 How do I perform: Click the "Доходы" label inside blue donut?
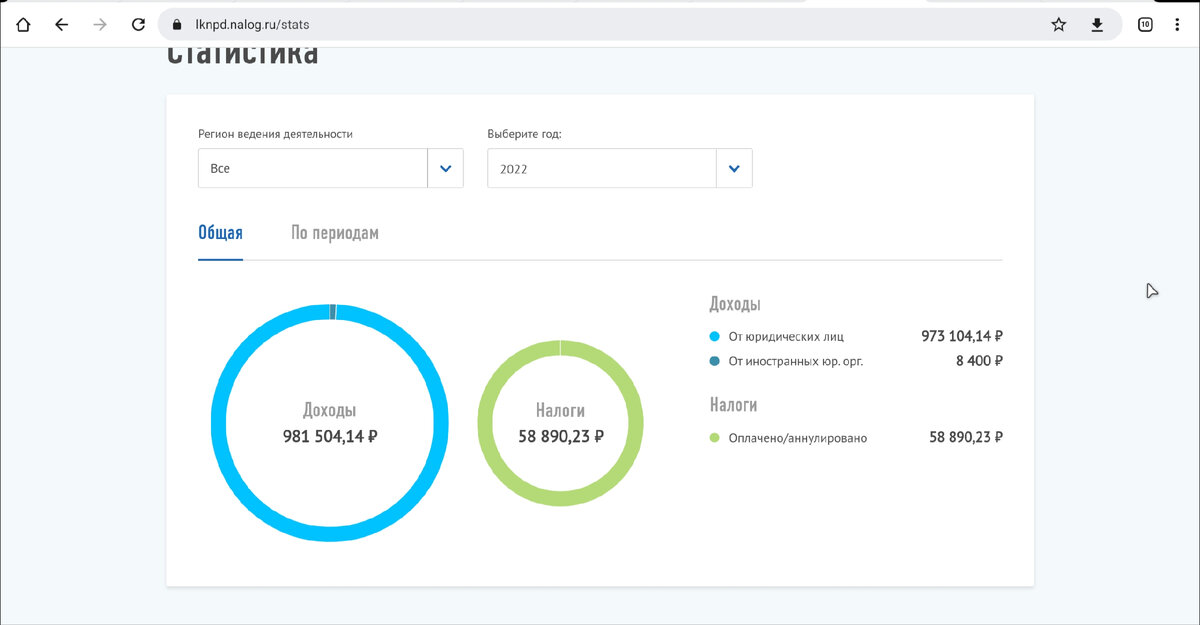(x=330, y=410)
